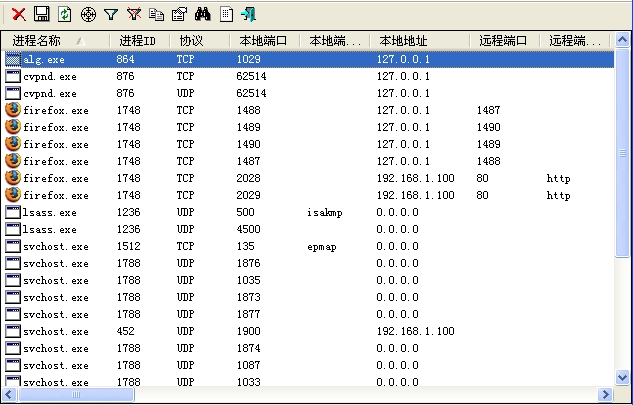Screen dimensions: 633x405
Task: Click process ID 1512 cell
Action: point(128,246)
